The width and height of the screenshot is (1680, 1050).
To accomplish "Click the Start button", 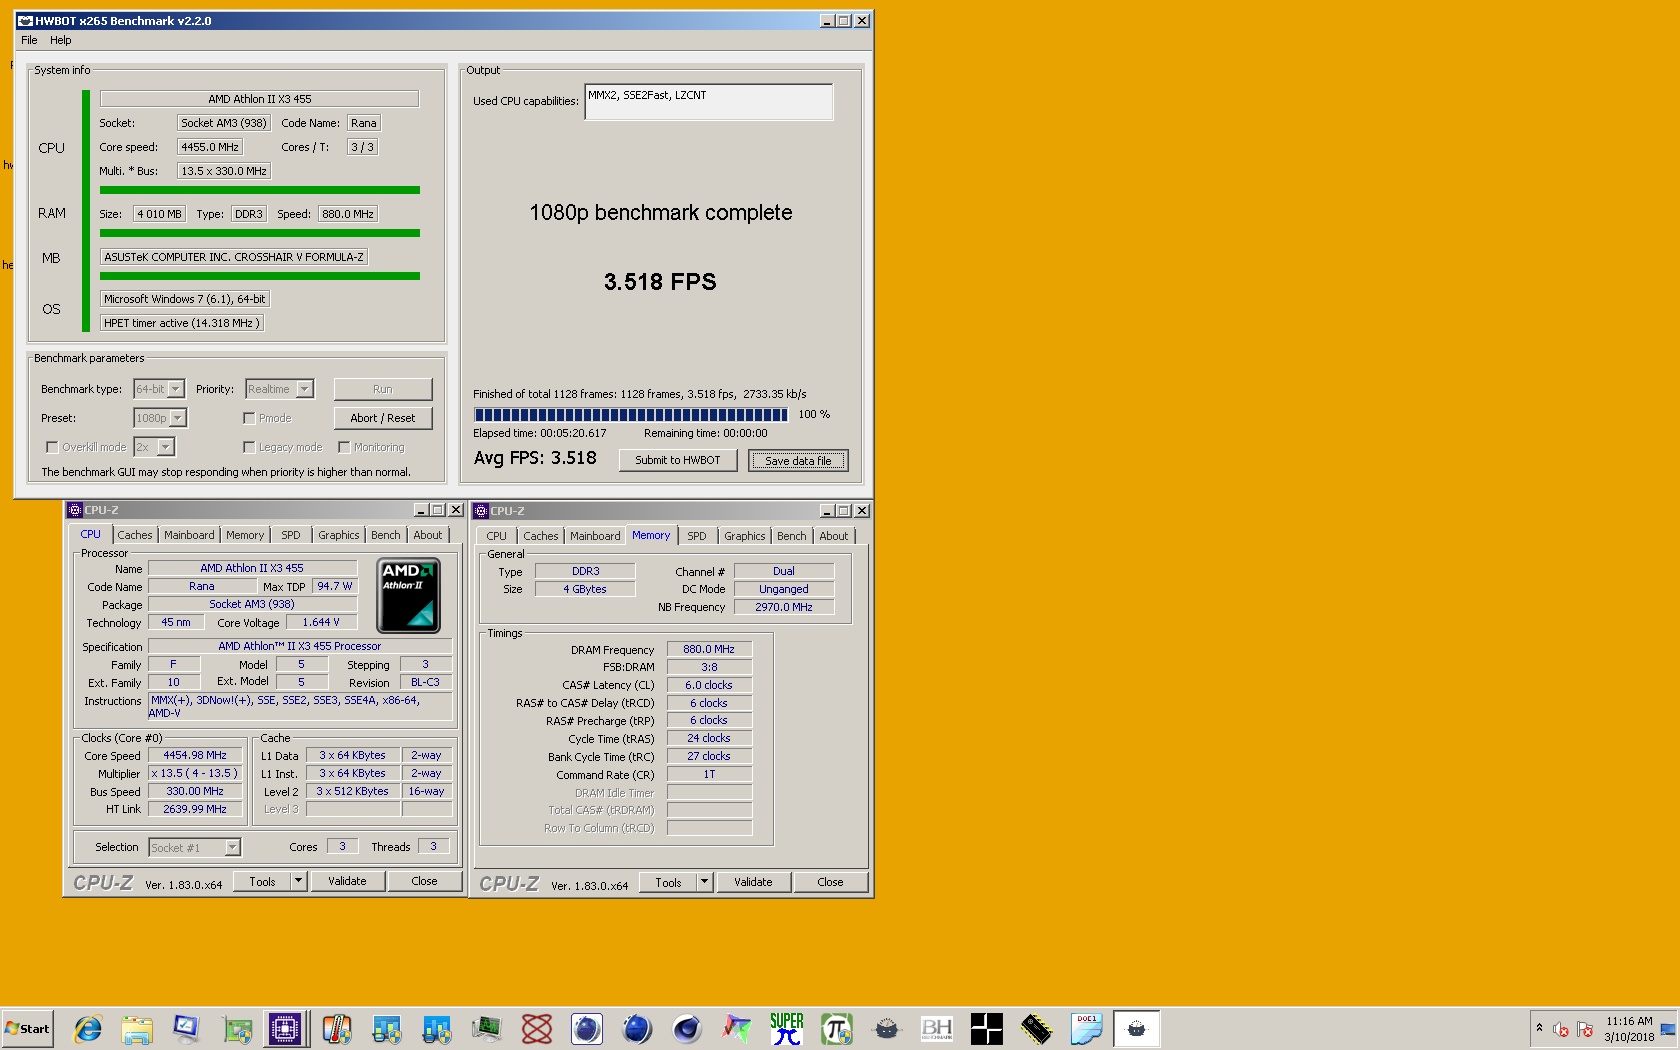I will tap(27, 1028).
